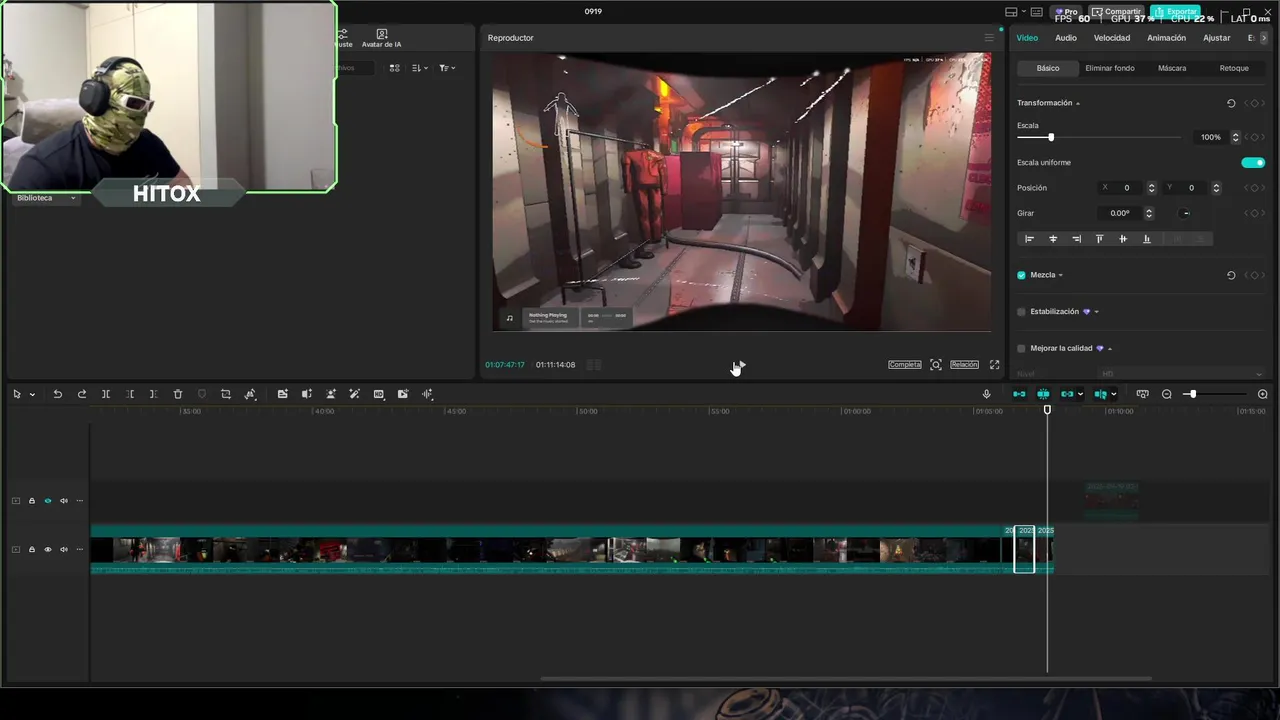Delete the selected clip with trash icon
This screenshot has width=1280, height=720.
coord(178,394)
